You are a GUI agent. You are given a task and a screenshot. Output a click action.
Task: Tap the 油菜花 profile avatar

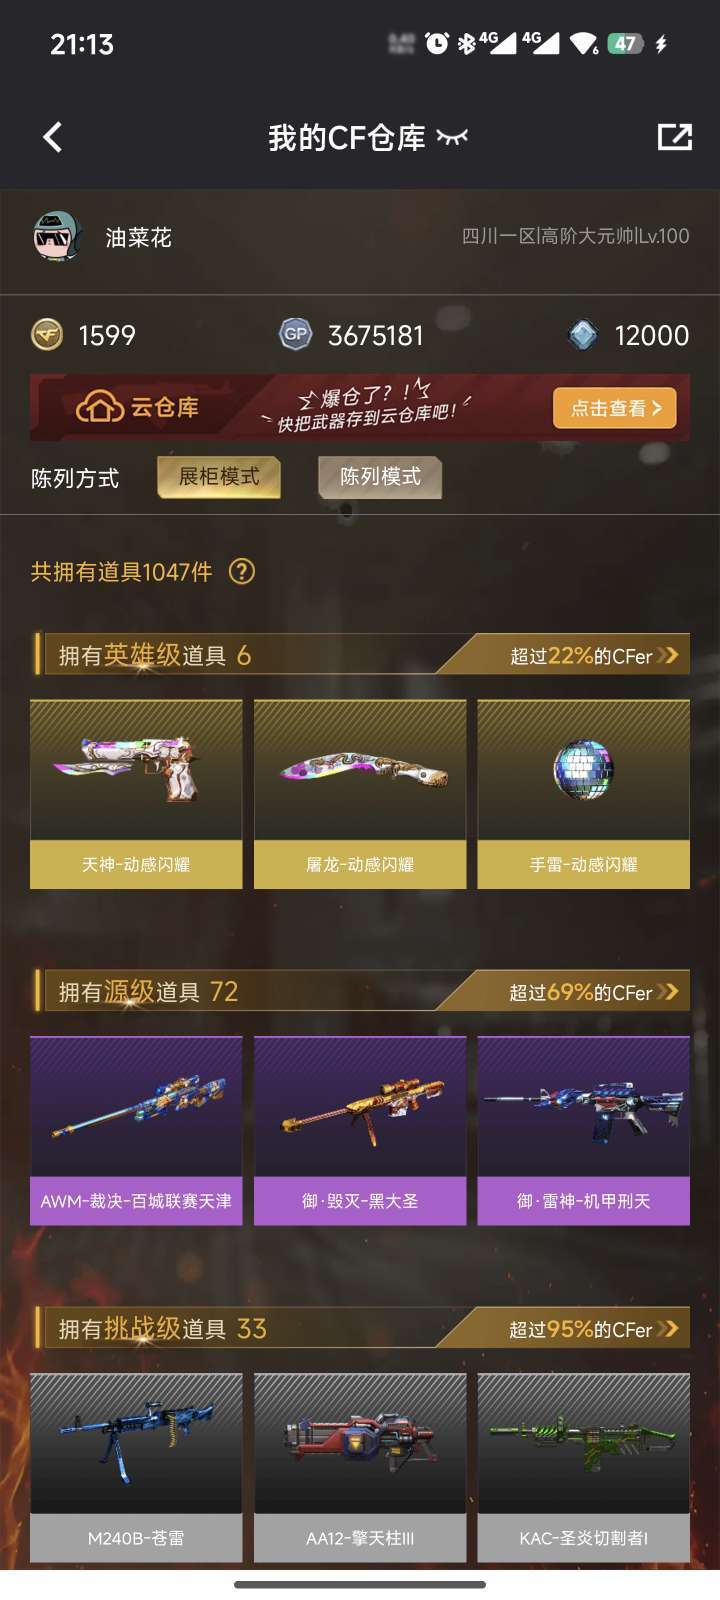pos(57,237)
